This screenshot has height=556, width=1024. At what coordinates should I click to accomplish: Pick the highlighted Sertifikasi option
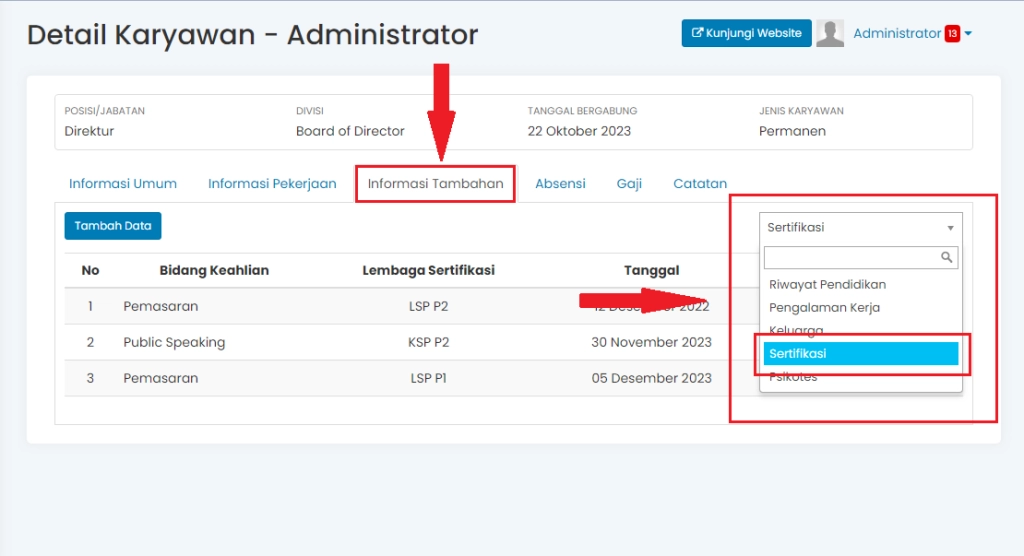click(860, 354)
